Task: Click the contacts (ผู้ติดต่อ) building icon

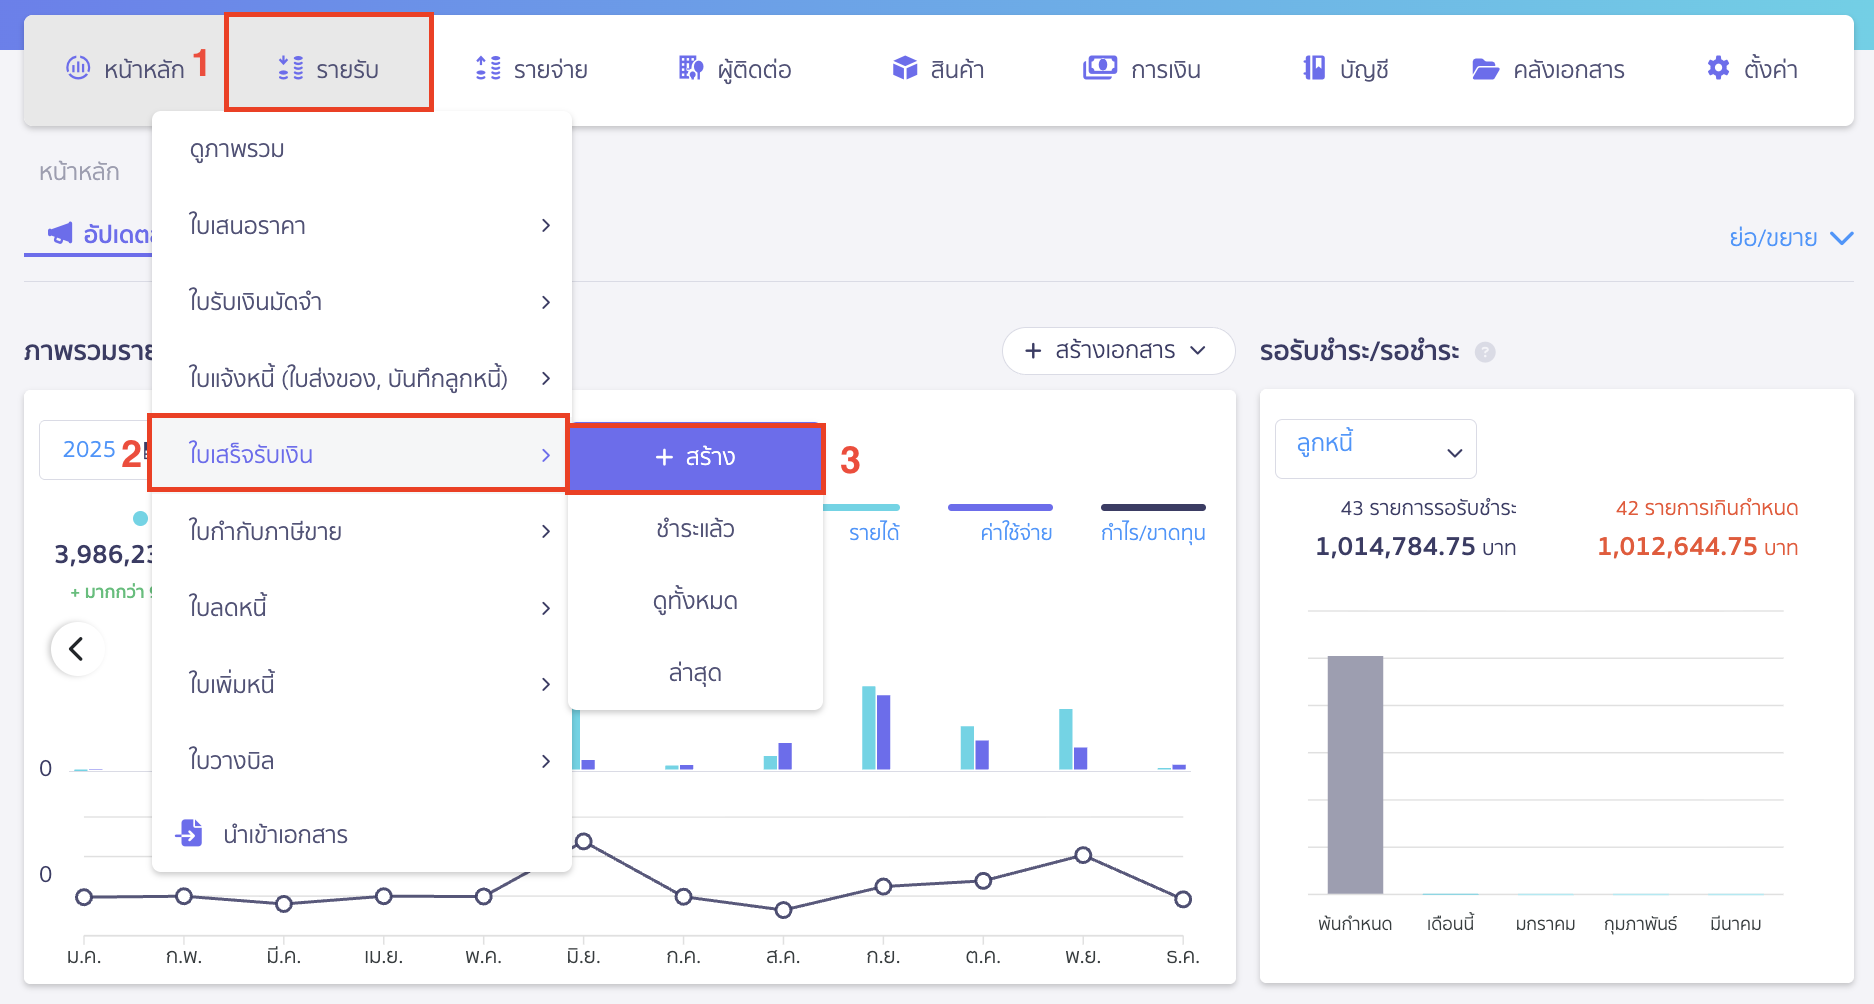Action: (x=690, y=68)
